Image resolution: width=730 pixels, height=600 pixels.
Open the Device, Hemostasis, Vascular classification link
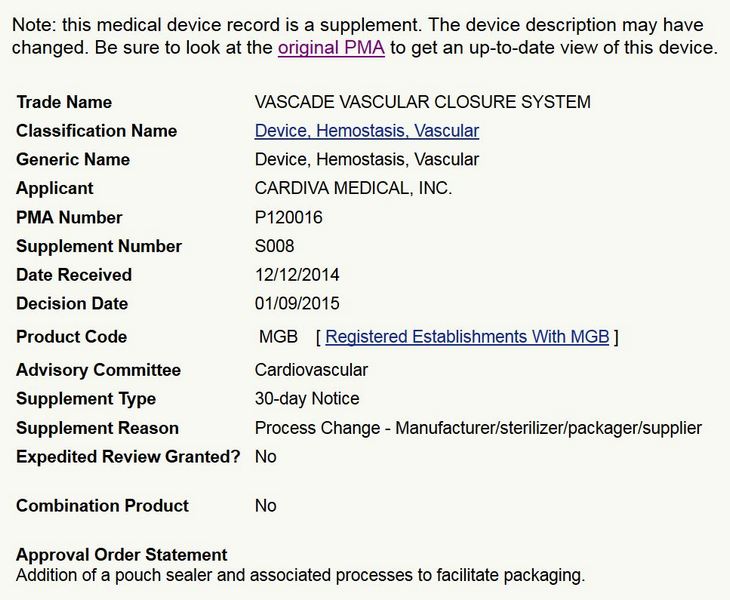366,131
